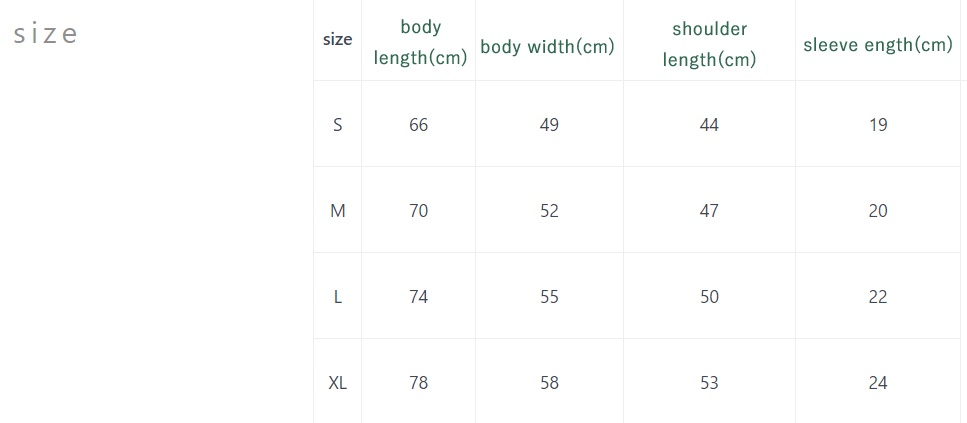Select body width value 55 for L
The height and width of the screenshot is (423, 967).
549,297
